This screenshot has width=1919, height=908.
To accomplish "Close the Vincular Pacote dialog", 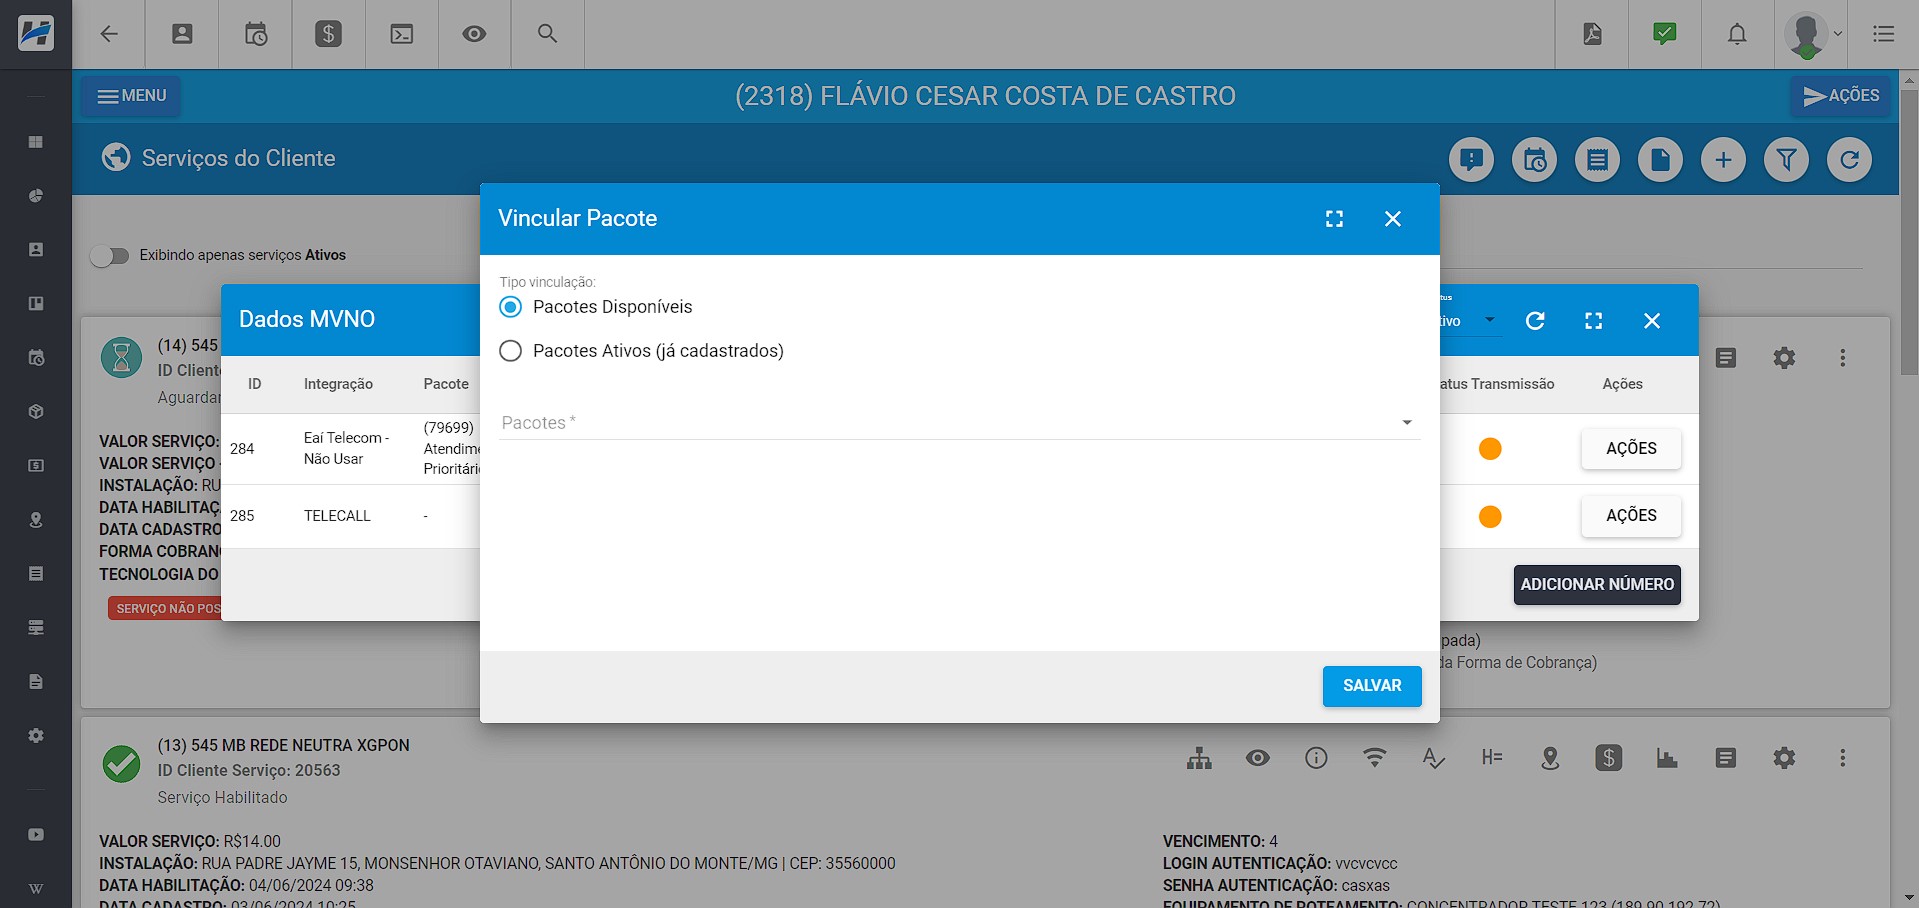I will [1392, 219].
